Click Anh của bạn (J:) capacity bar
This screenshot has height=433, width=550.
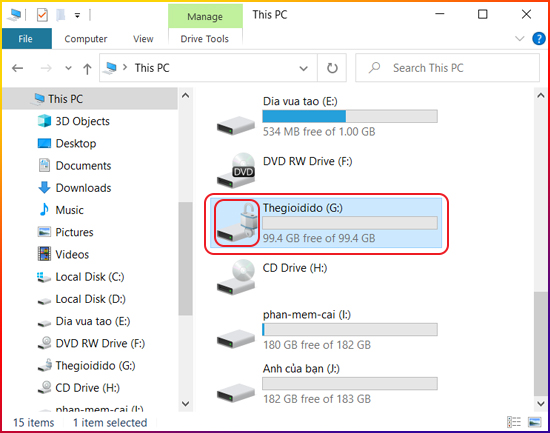click(x=350, y=384)
